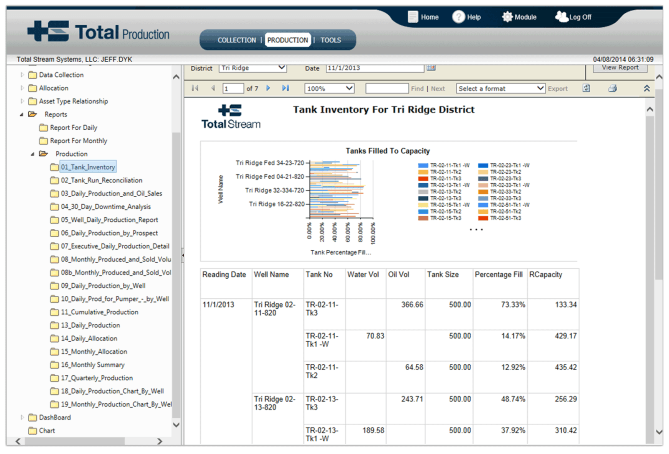This screenshot has width=669, height=454.
Task: Click the Total Production logo
Action: point(99,32)
